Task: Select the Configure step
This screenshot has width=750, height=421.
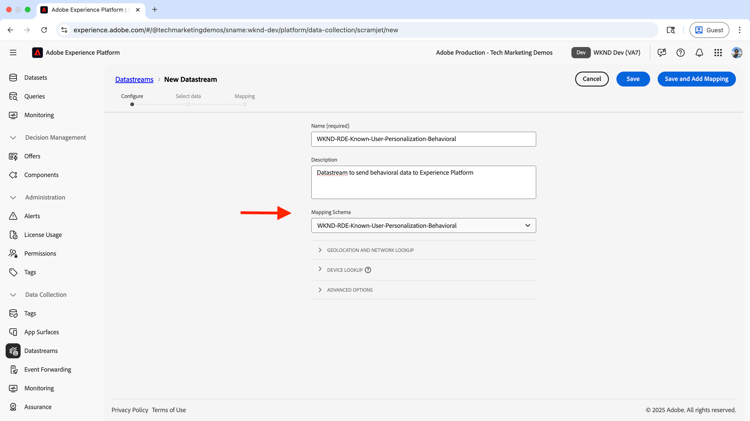Action: [x=132, y=99]
